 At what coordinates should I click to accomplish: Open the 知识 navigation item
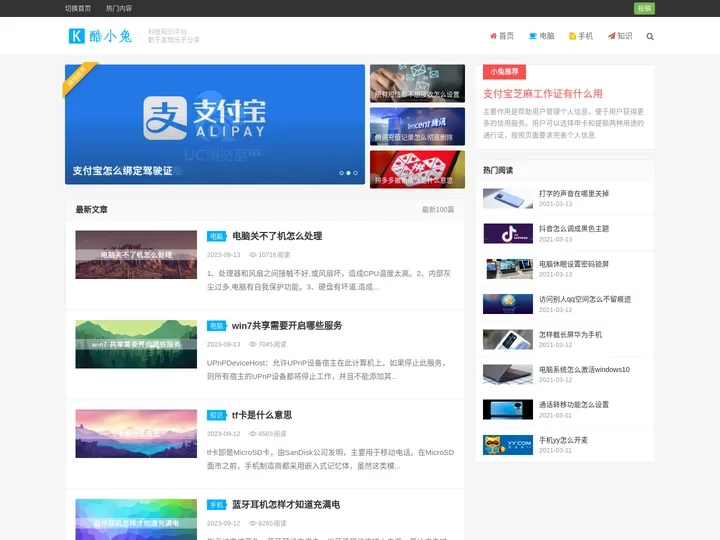point(620,36)
